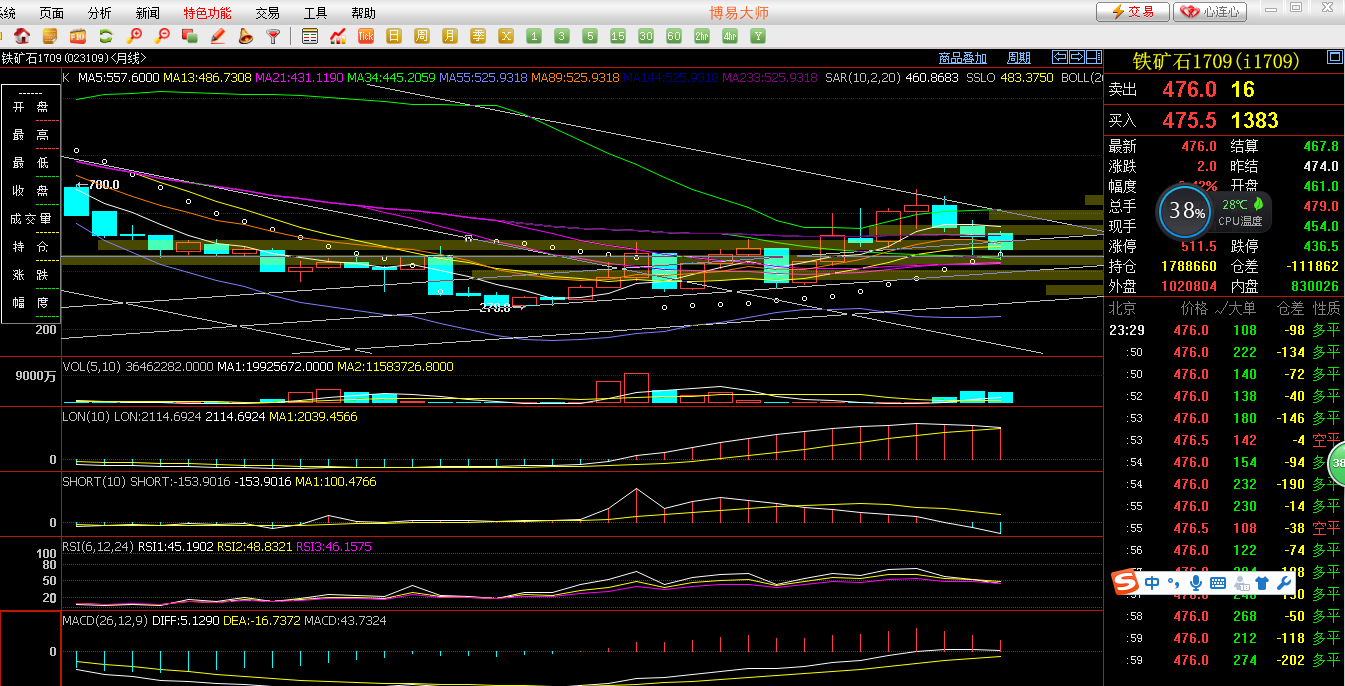Click the alert bell icon

pos(246,36)
